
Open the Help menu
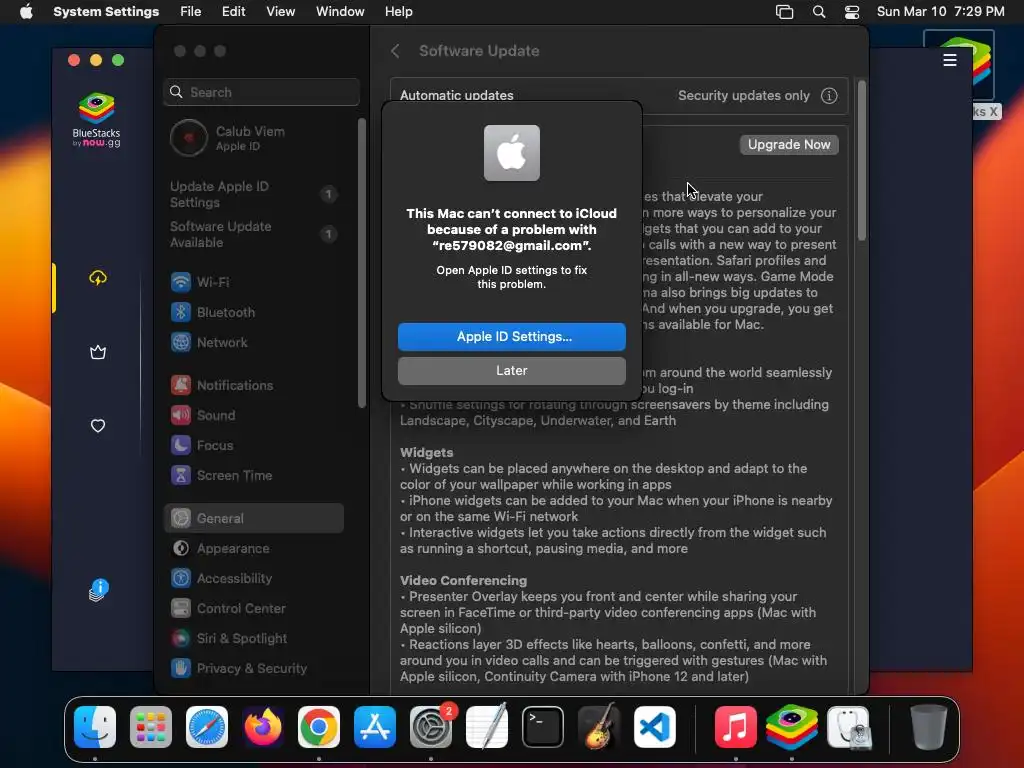pos(398,12)
